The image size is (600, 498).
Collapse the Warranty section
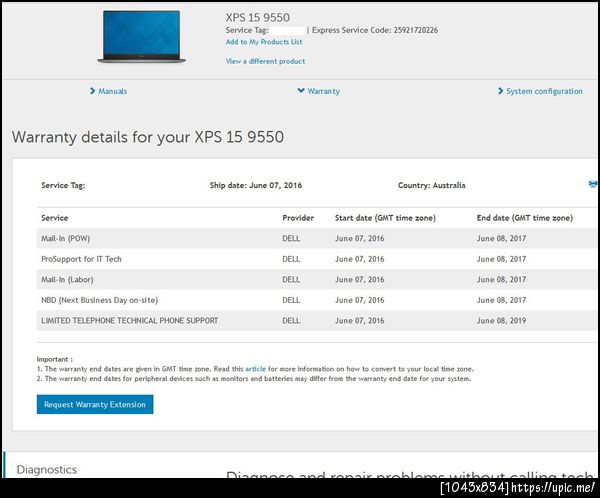pyautogui.click(x=318, y=91)
